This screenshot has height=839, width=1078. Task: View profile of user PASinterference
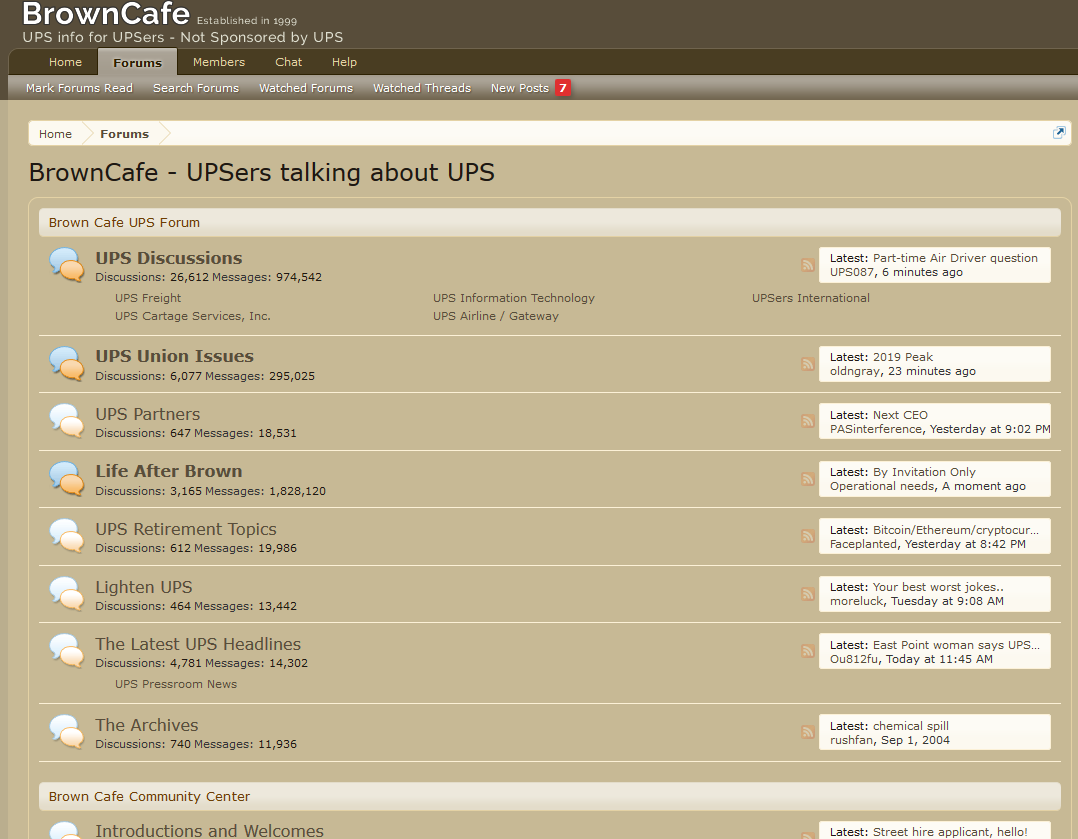click(876, 428)
